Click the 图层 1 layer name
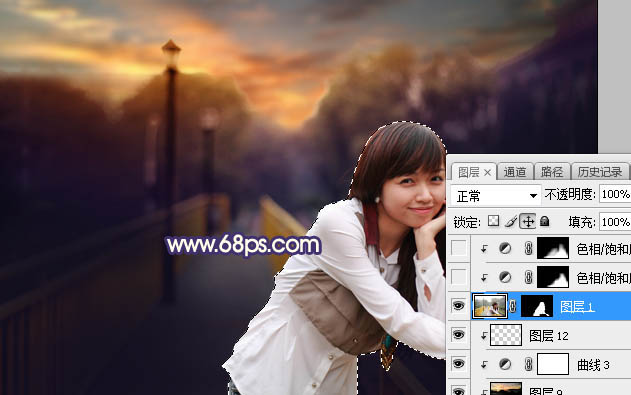631x395 pixels. pyautogui.click(x=577, y=307)
